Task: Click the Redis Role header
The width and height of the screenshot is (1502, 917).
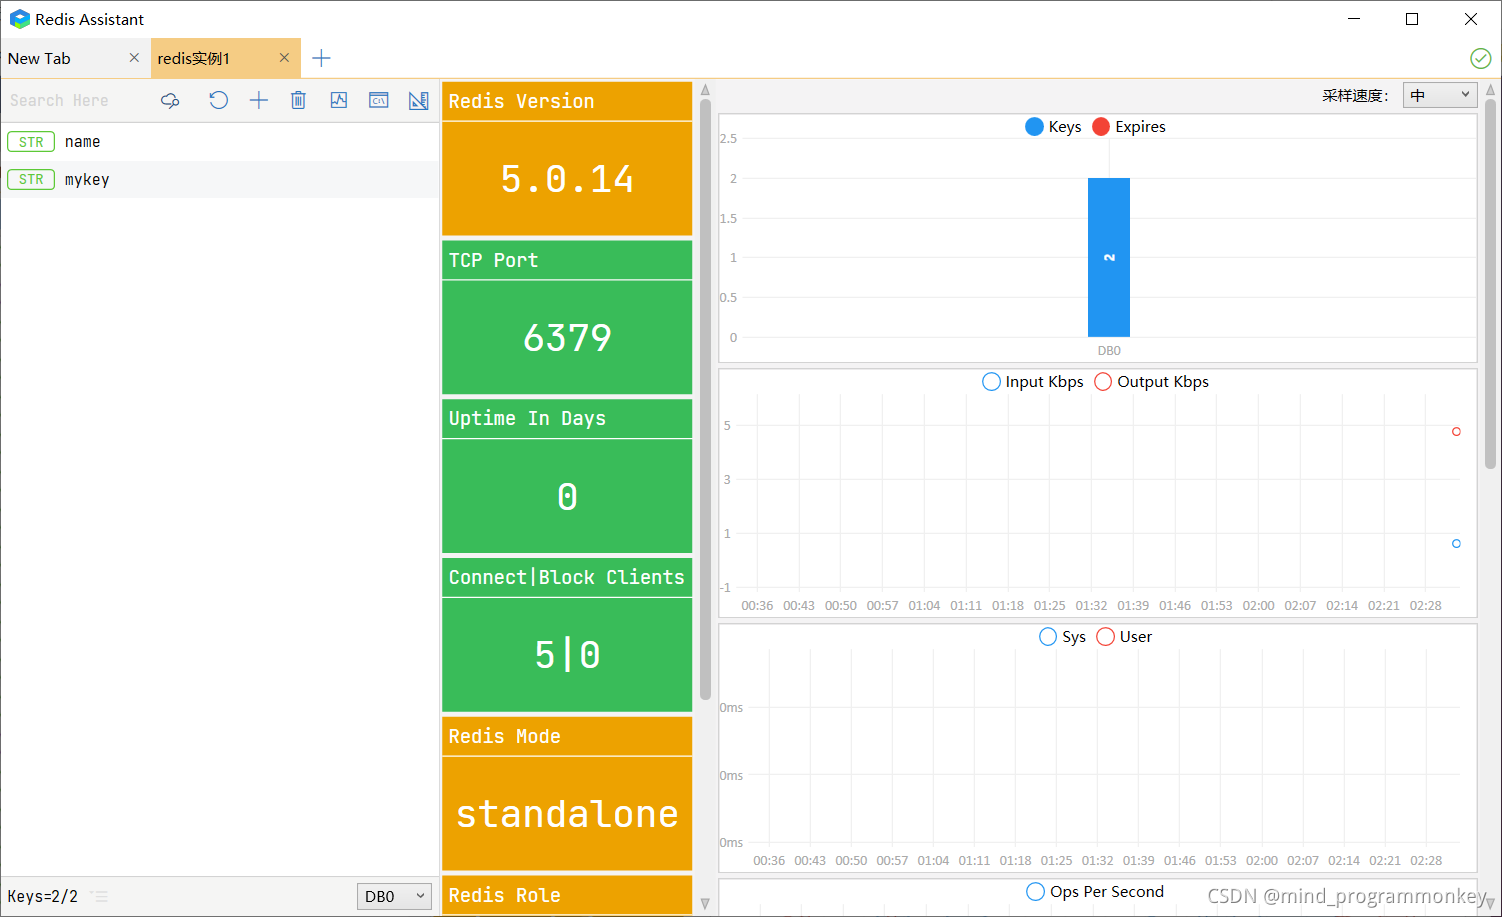Action: coord(567,895)
